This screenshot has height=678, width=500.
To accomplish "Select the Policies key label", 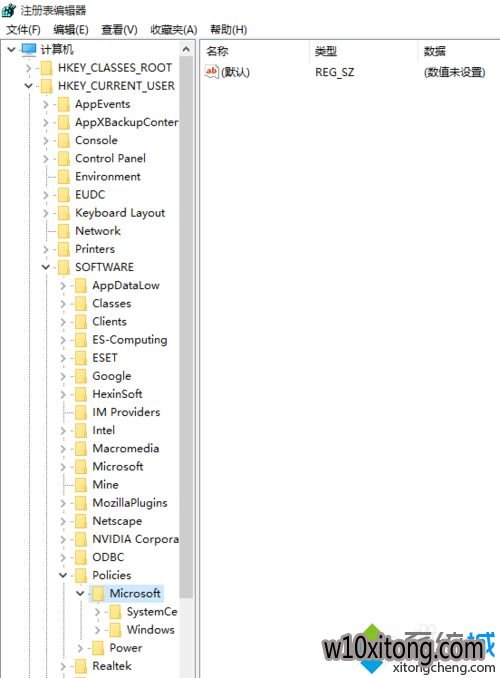I will [x=112, y=576].
